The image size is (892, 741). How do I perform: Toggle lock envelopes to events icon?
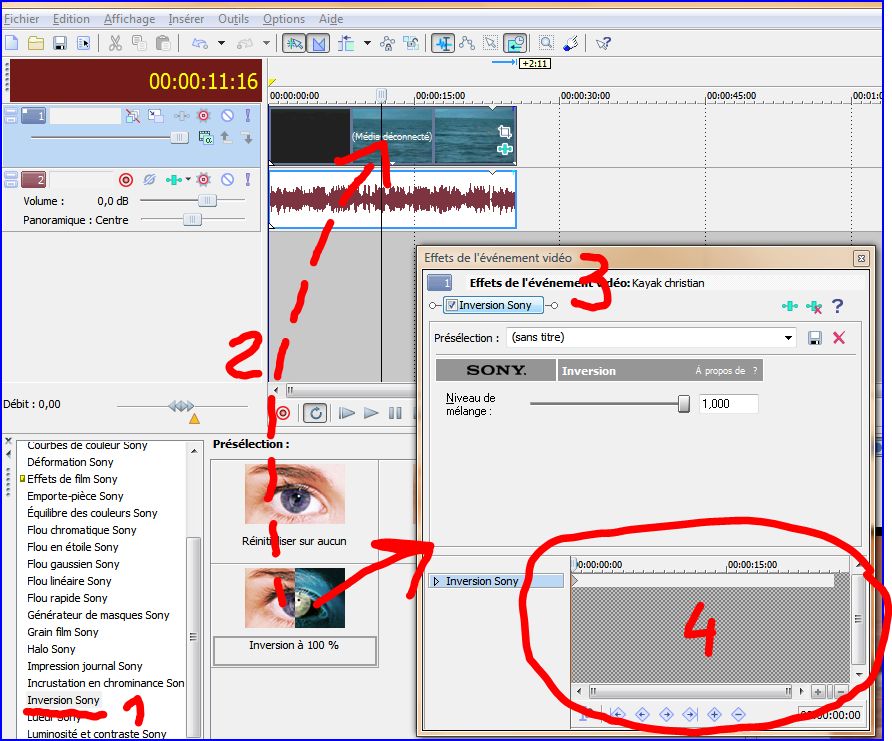(387, 43)
